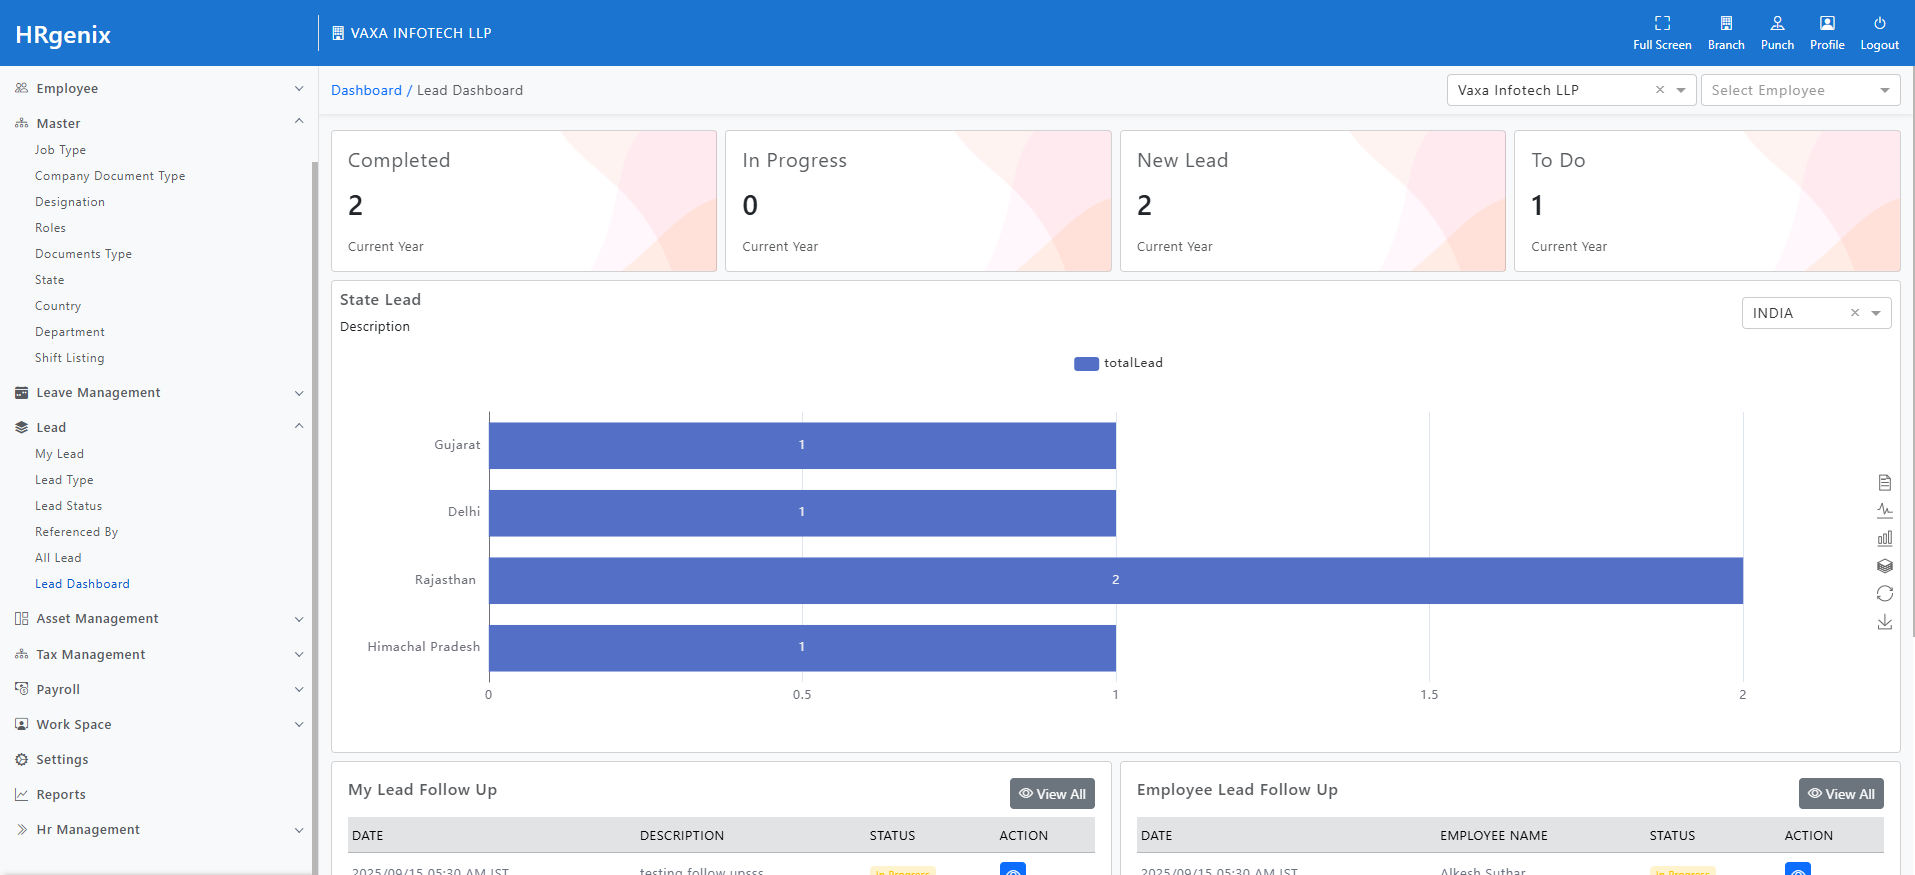The height and width of the screenshot is (875, 1915).
Task: Click the Punch icon
Action: click(1777, 23)
